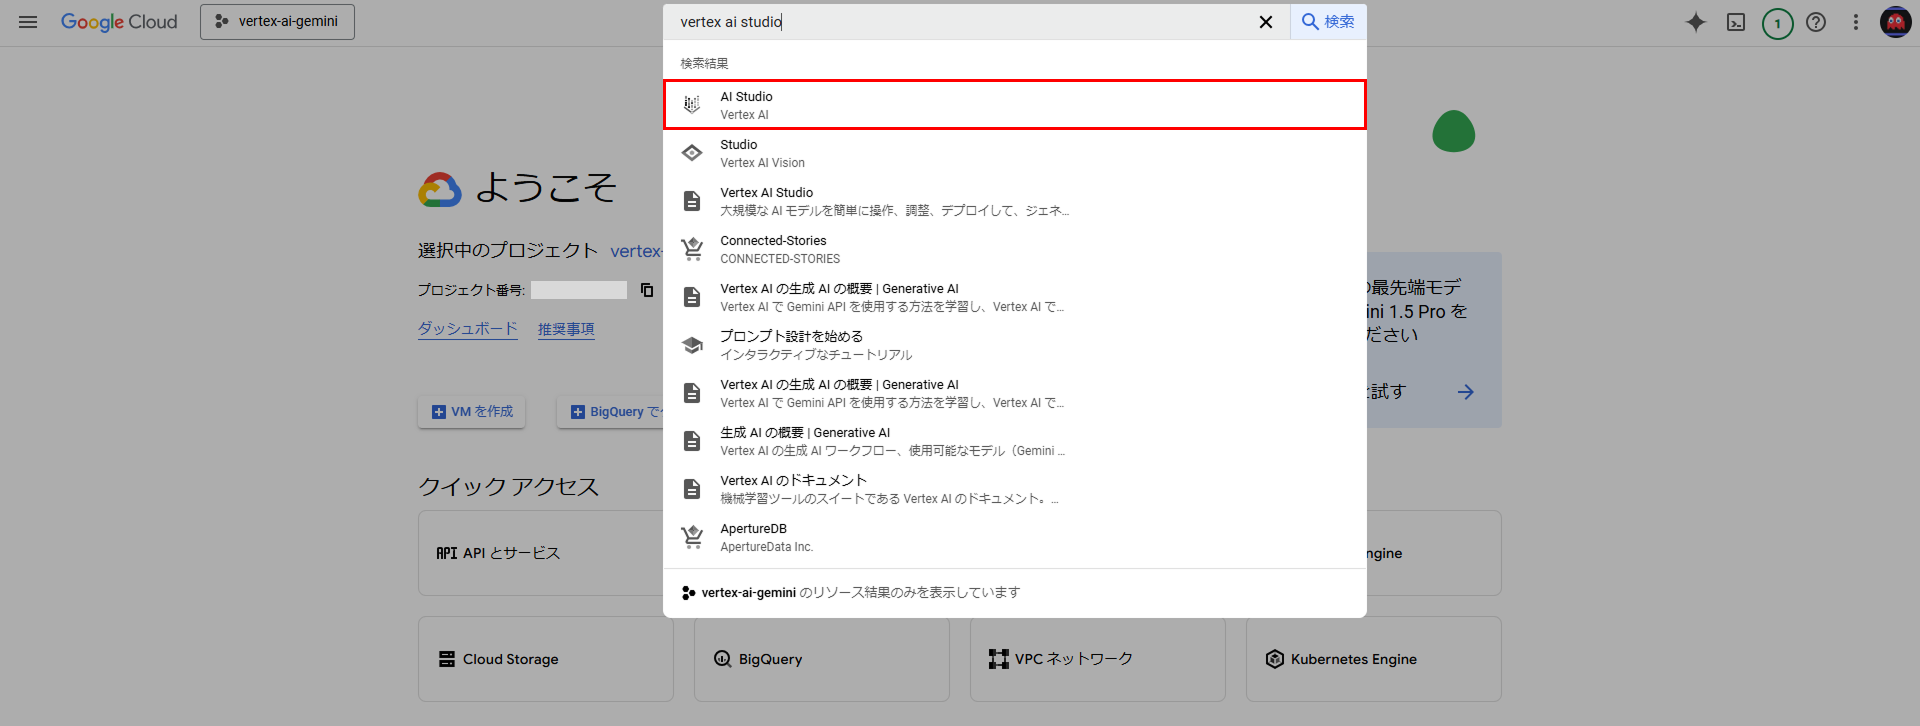Viewport: 1920px width, 726px height.
Task: Open Vertex AI のドキュメント result
Action: click(1015, 489)
